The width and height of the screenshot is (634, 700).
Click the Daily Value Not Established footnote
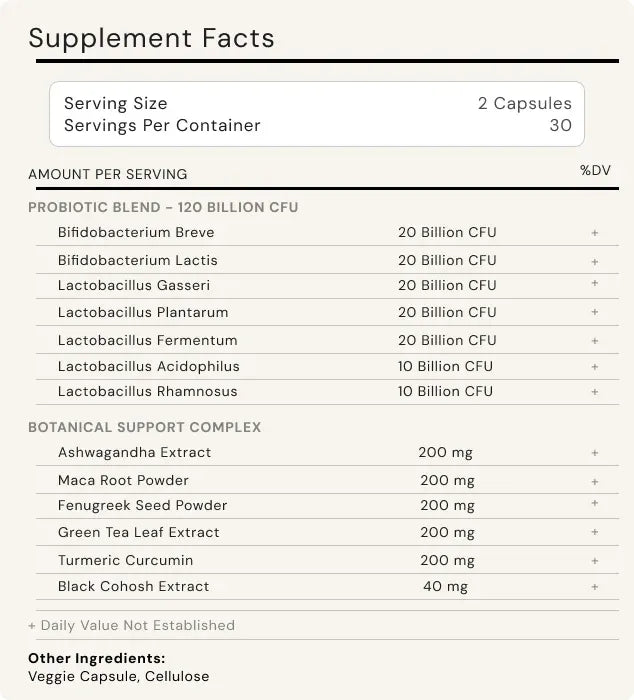pyautogui.click(x=131, y=625)
